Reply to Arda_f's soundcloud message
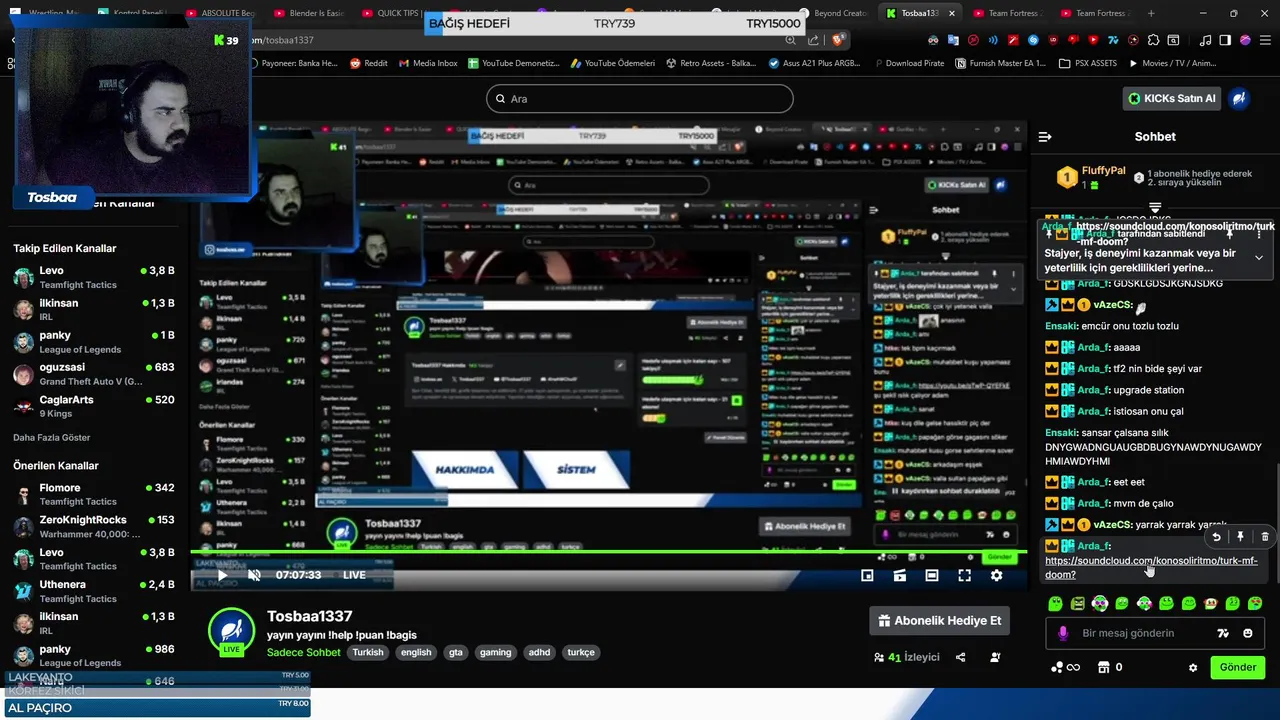The width and height of the screenshot is (1280, 720). (1216, 537)
